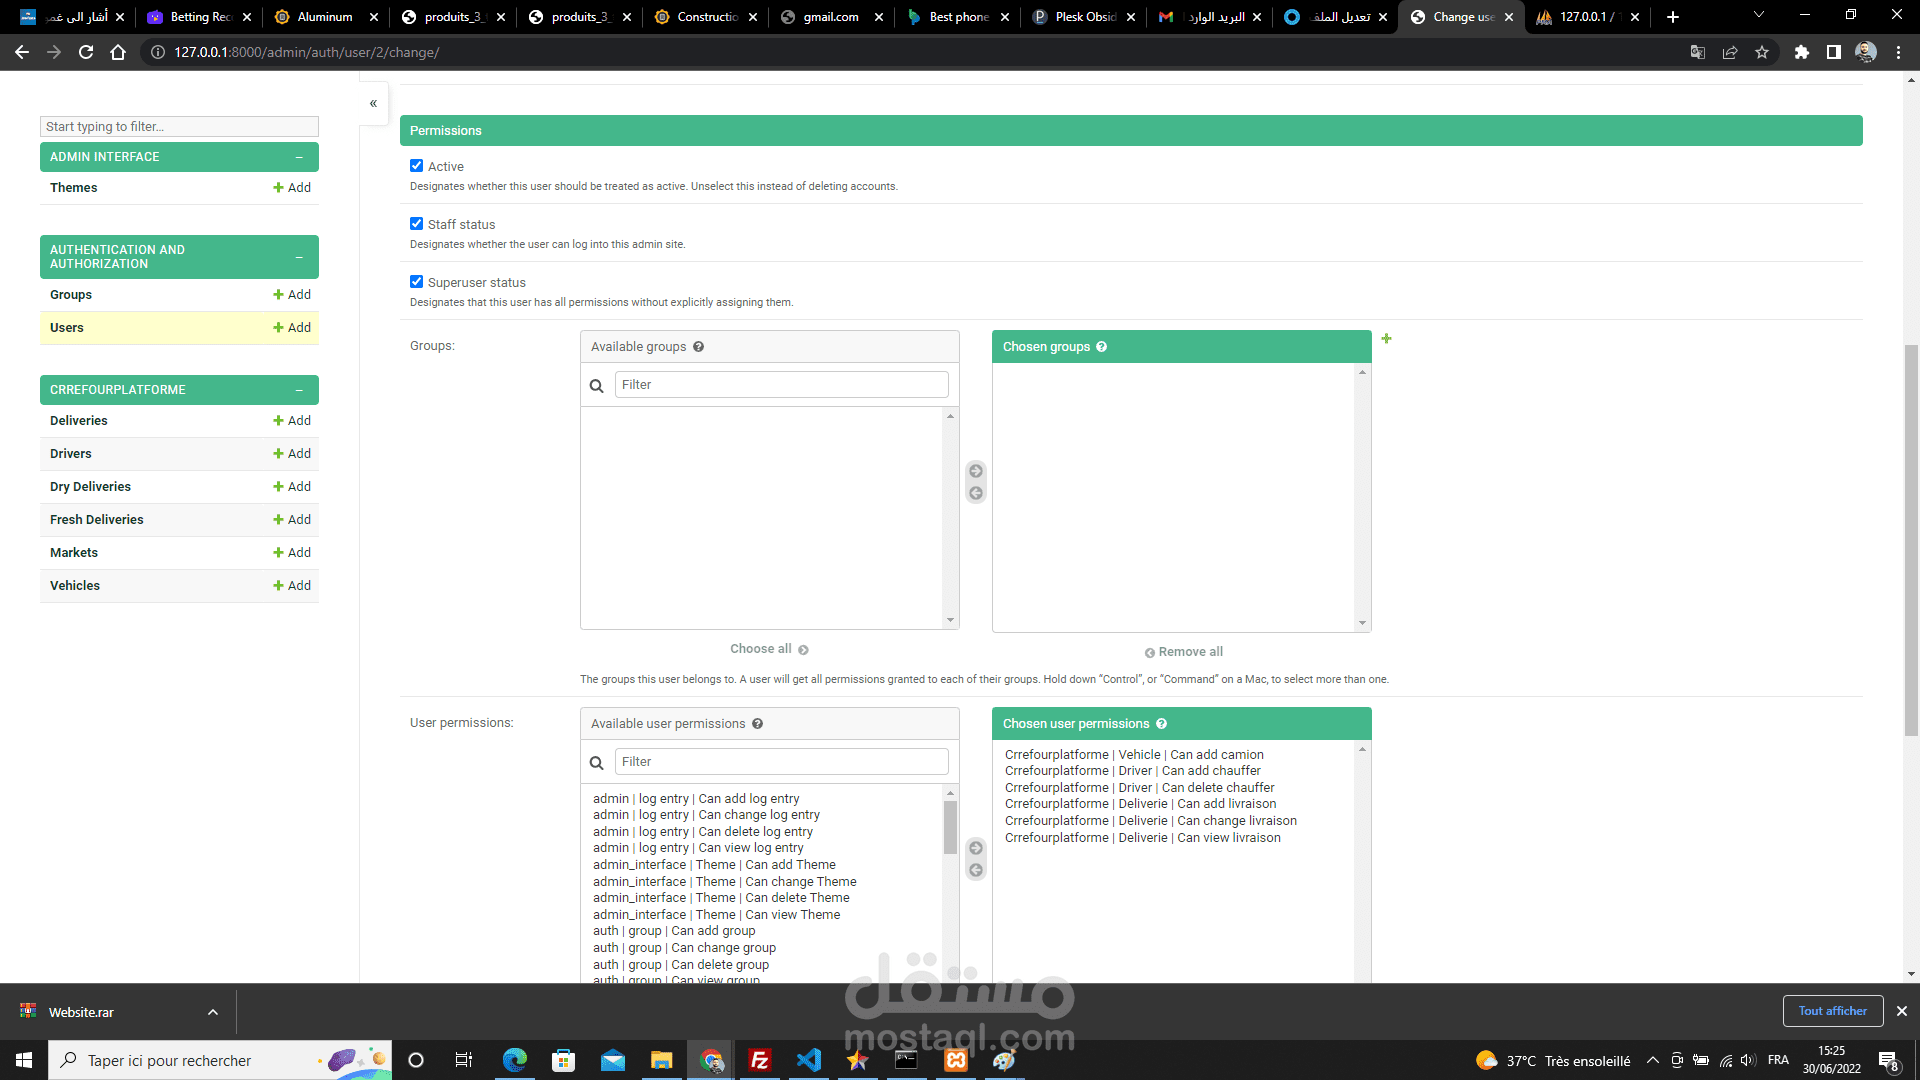The height and width of the screenshot is (1080, 1920).
Task: Open Groups in the sidebar
Action: click(71, 295)
